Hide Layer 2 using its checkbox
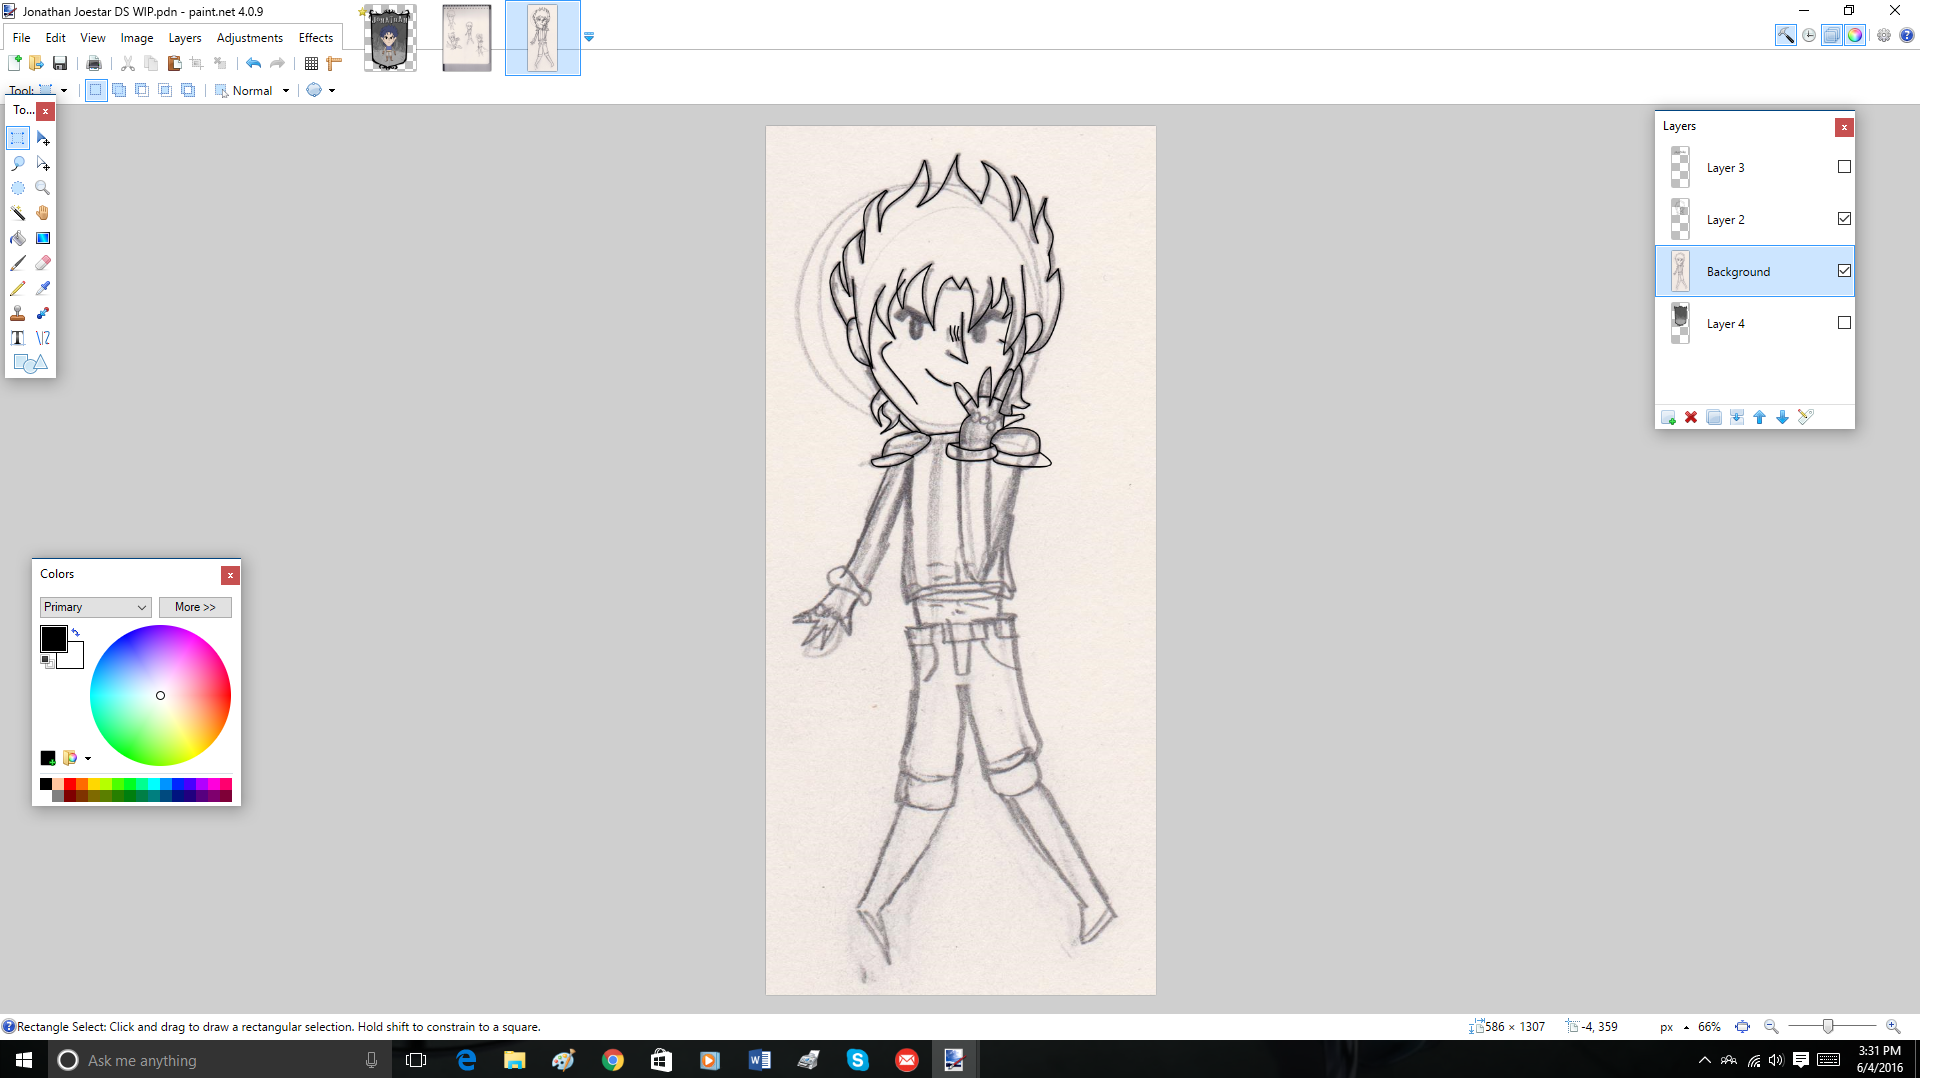Image resolution: width=1940 pixels, height=1078 pixels. click(x=1844, y=219)
